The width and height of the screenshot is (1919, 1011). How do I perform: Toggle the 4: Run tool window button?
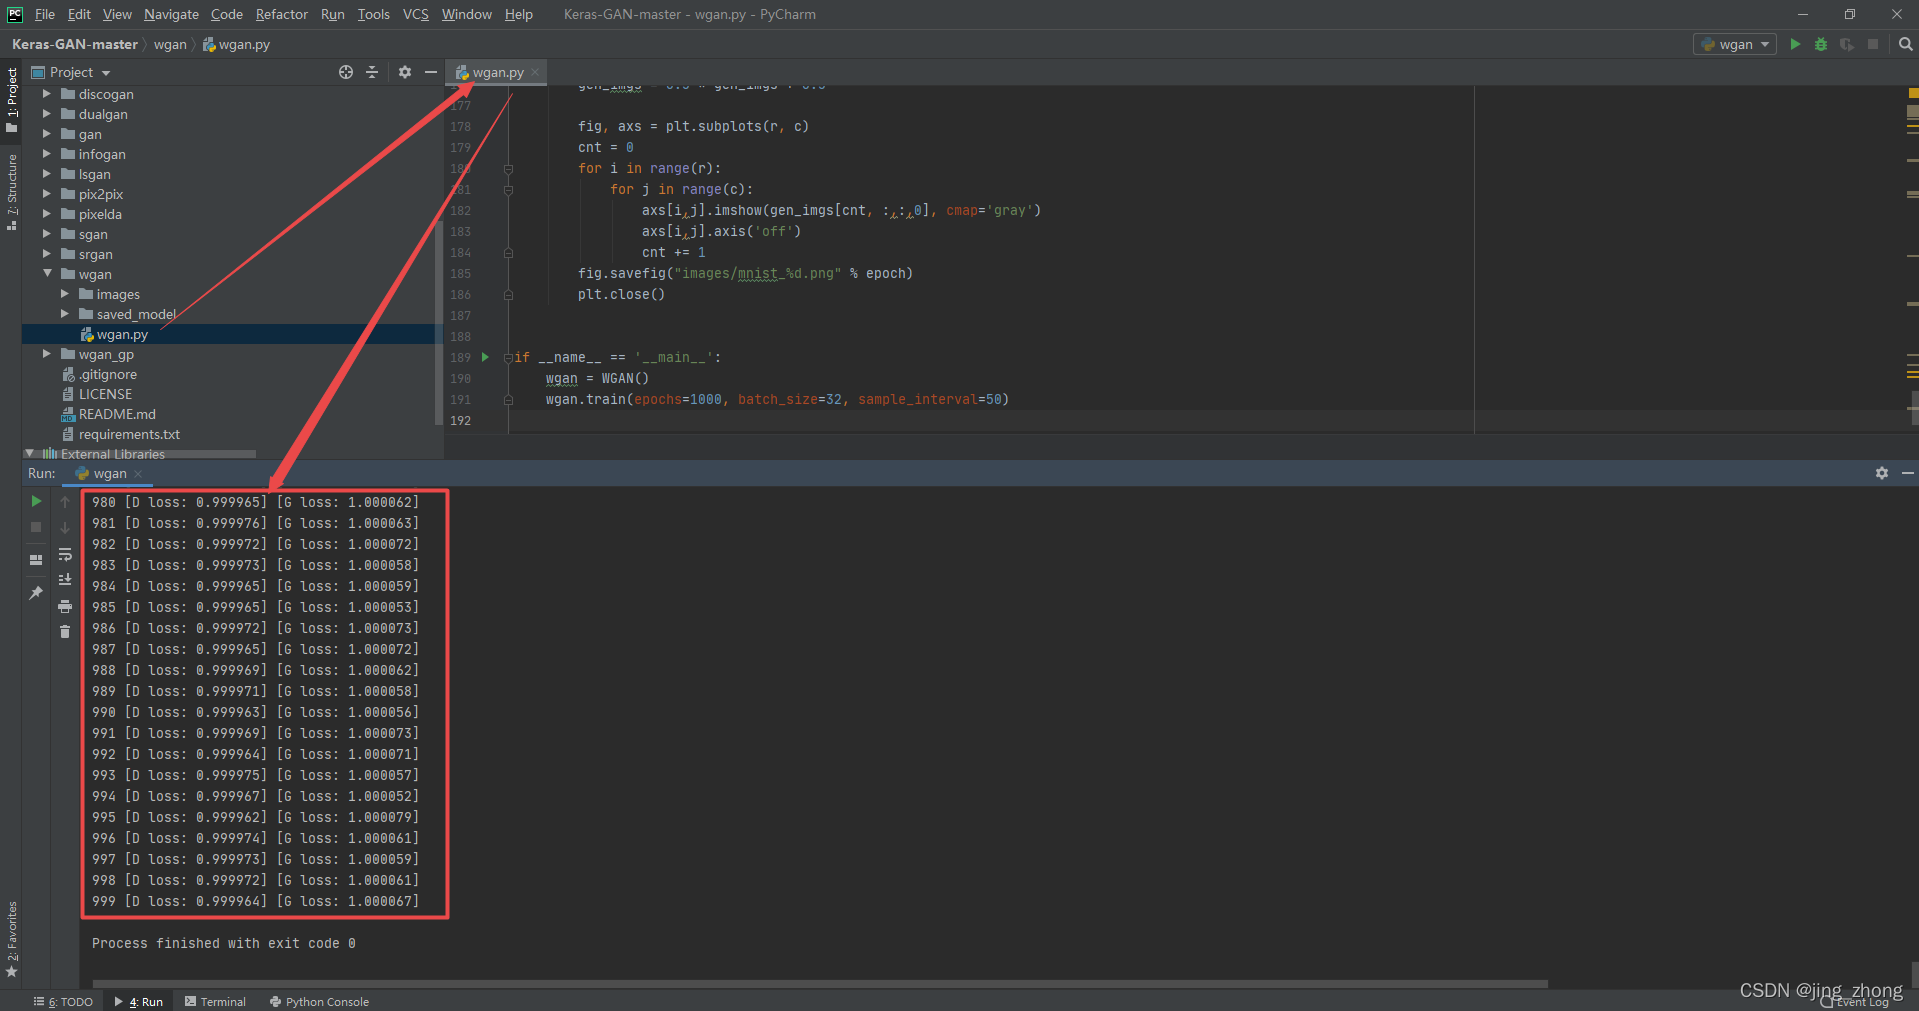138,1001
